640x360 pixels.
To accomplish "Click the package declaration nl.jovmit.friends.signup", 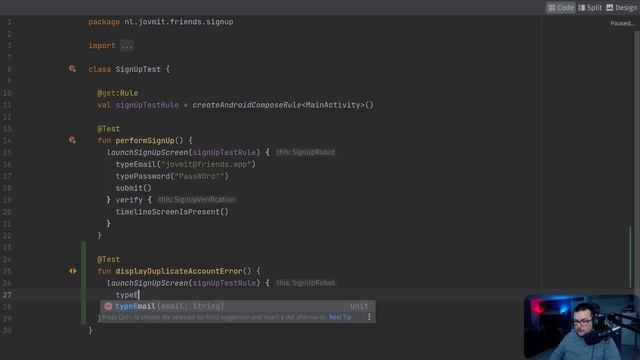I will click(x=179, y=22).
